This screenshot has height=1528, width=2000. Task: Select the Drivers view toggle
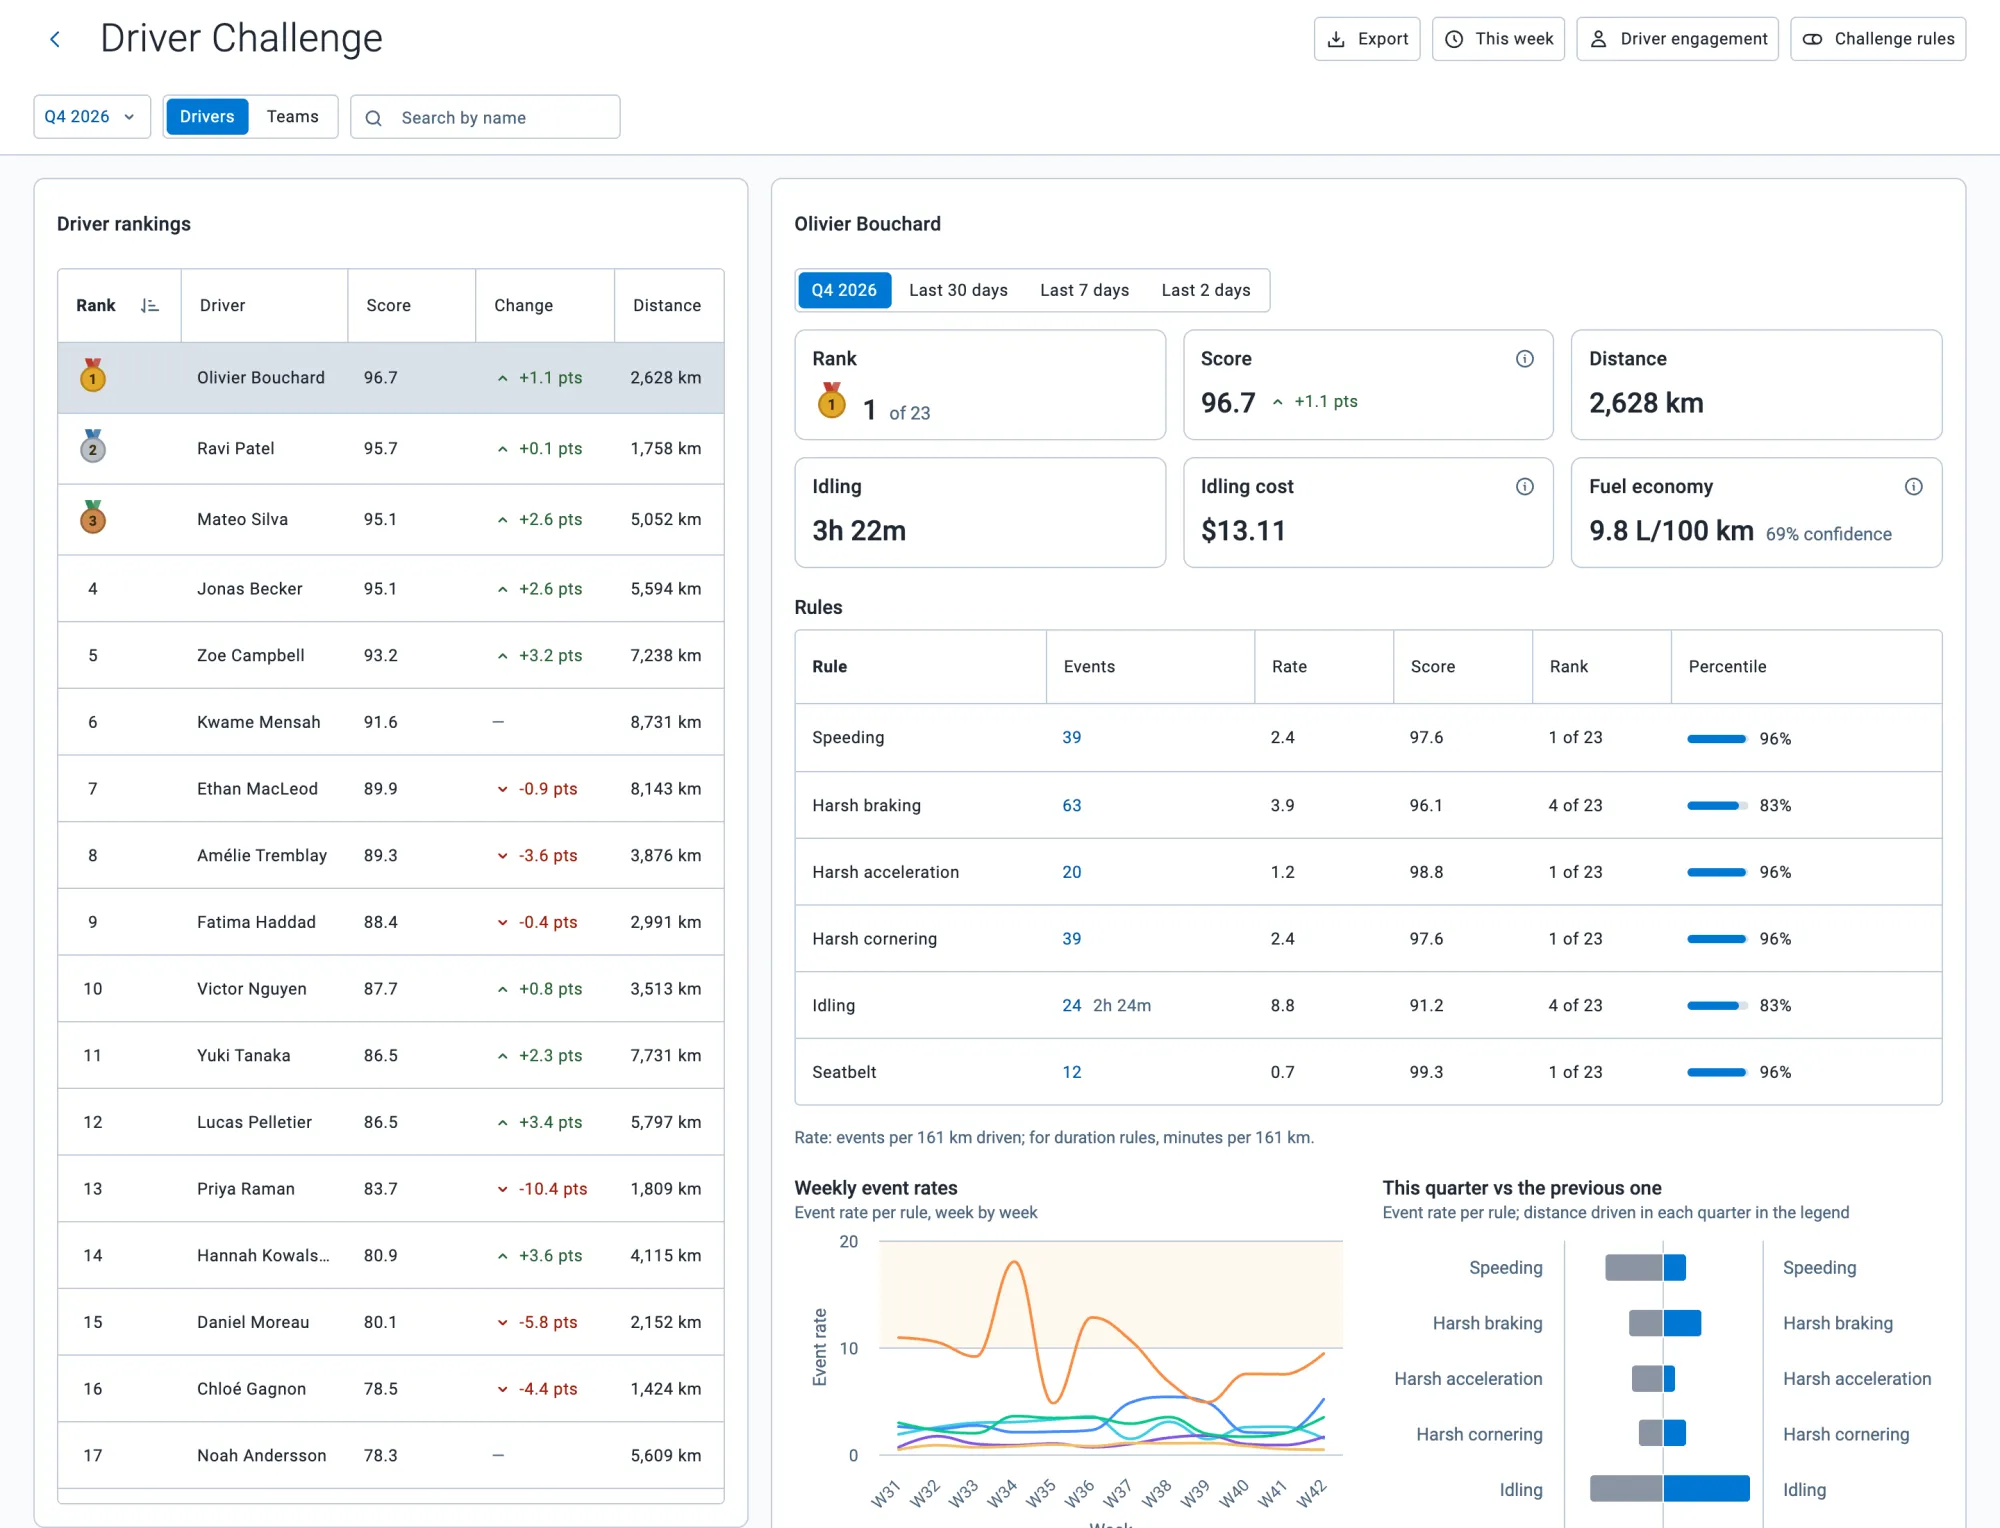(x=207, y=117)
